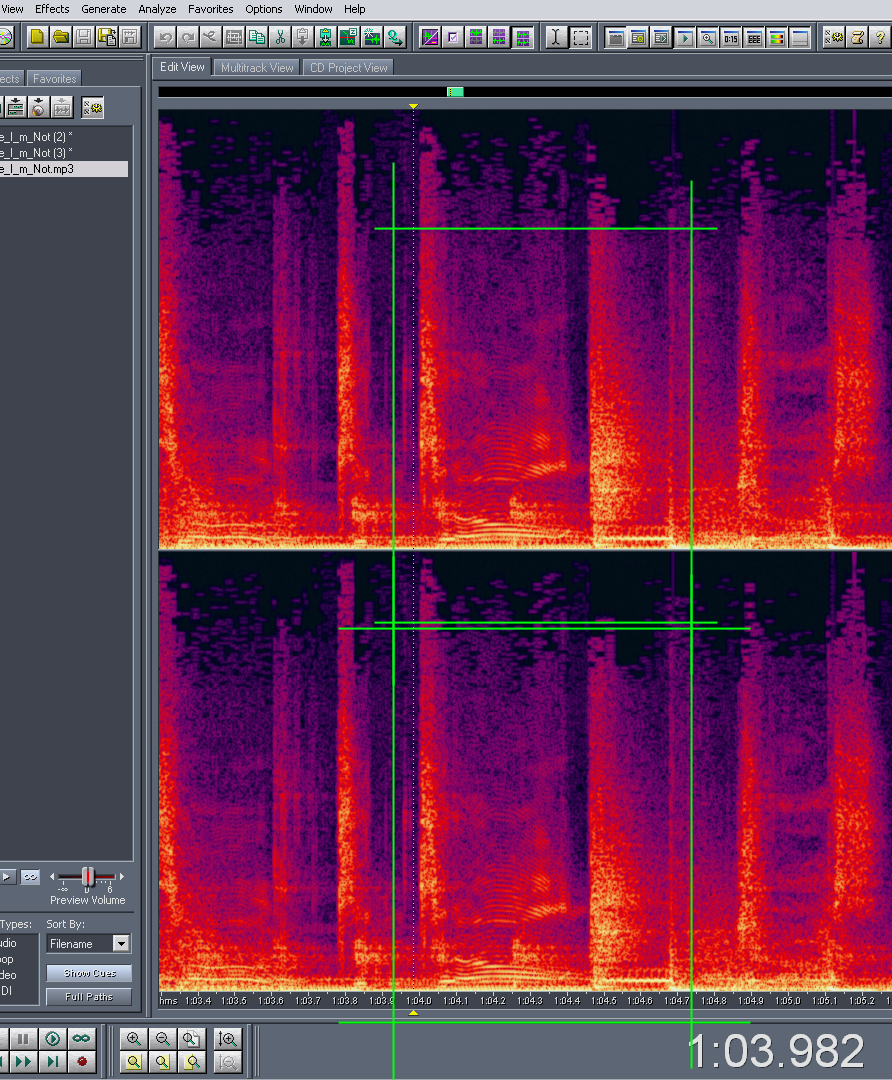Screen dimensions: 892x1080
Task: Click the Zoom Out Horizontally magnifier
Action: coord(163,1039)
